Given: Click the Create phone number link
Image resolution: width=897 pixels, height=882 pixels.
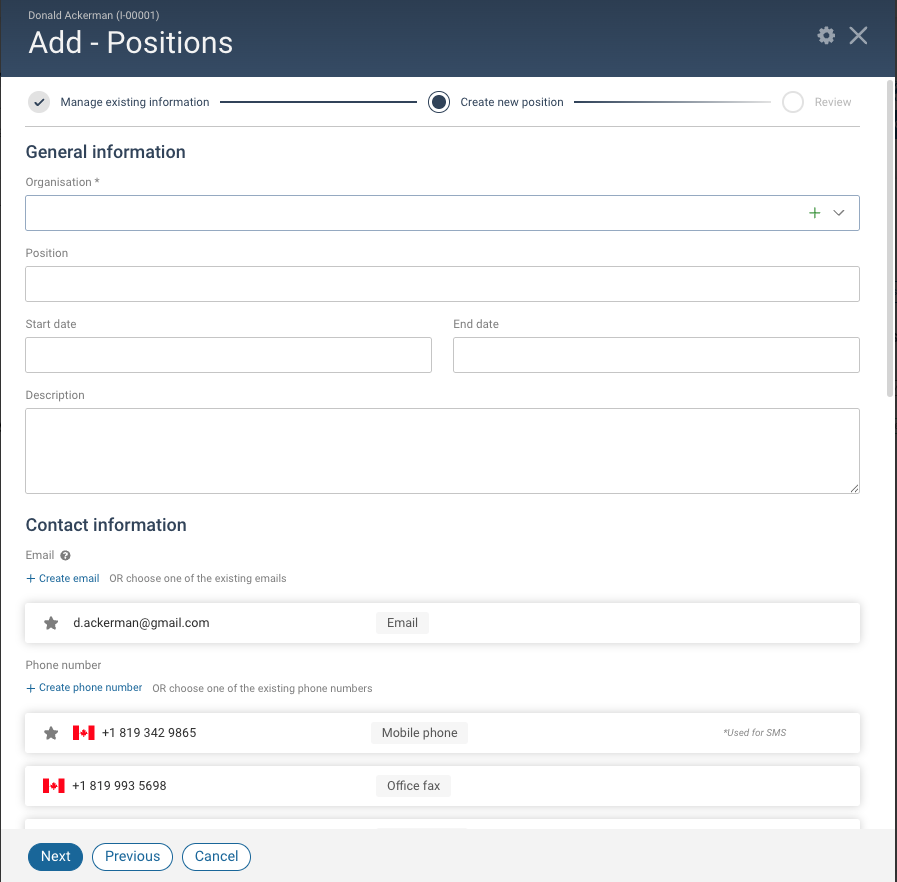Looking at the screenshot, I should (84, 688).
